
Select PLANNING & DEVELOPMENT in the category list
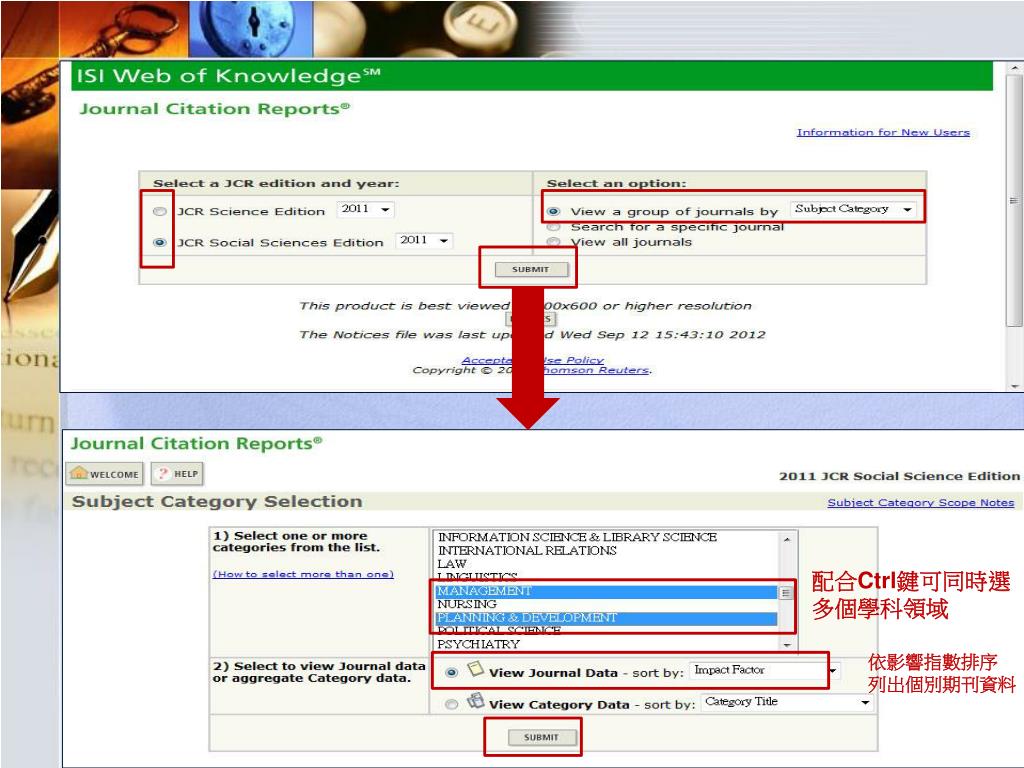(x=606, y=618)
